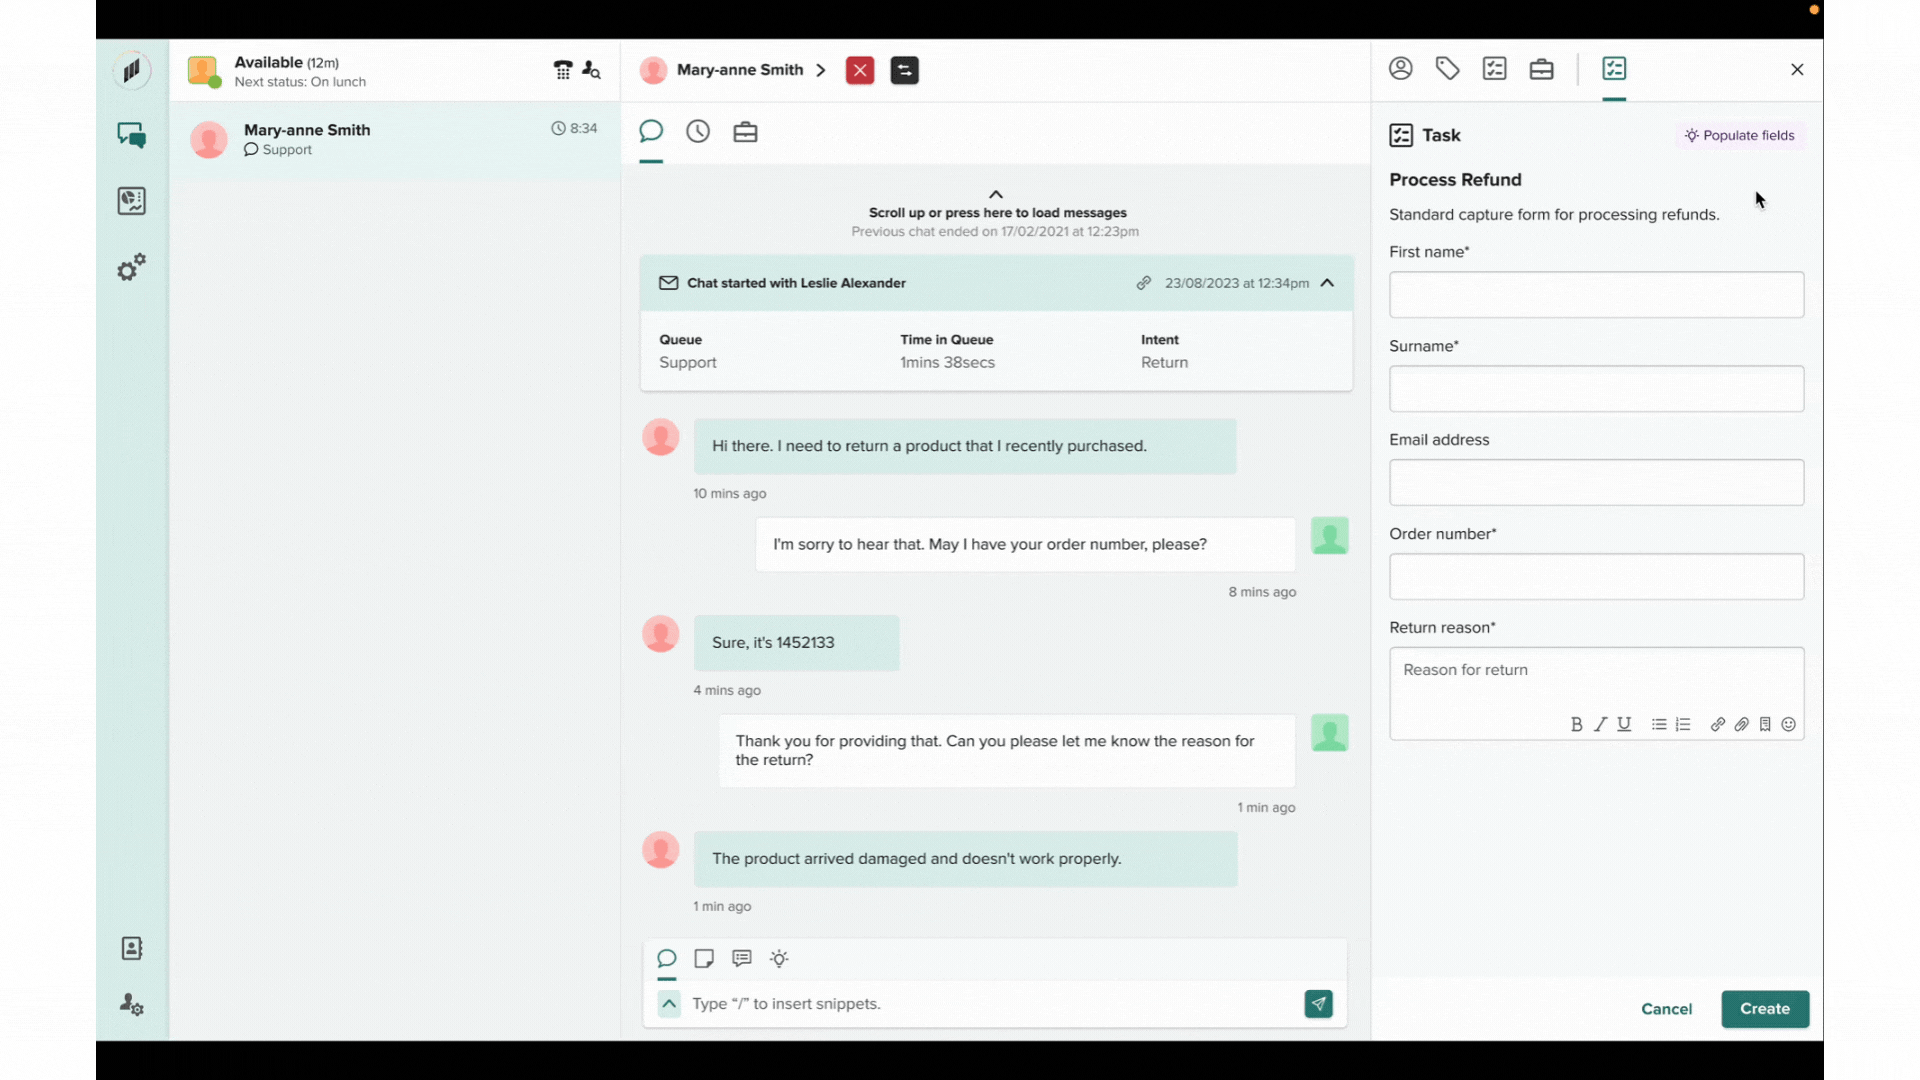Click the send message paper plane button
1920x1080 pixels.
coord(1318,1003)
